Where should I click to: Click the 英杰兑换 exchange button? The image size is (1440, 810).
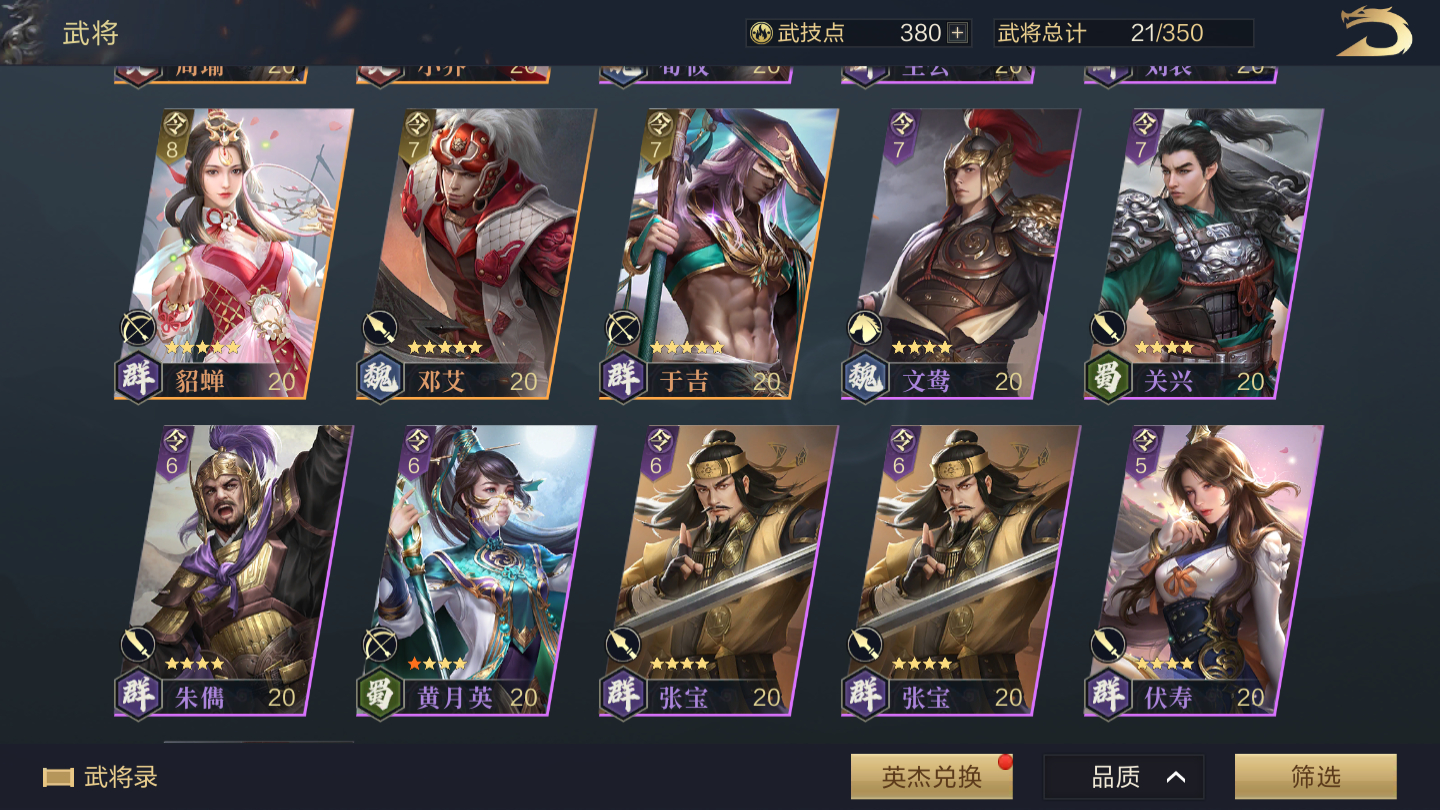tap(931, 777)
